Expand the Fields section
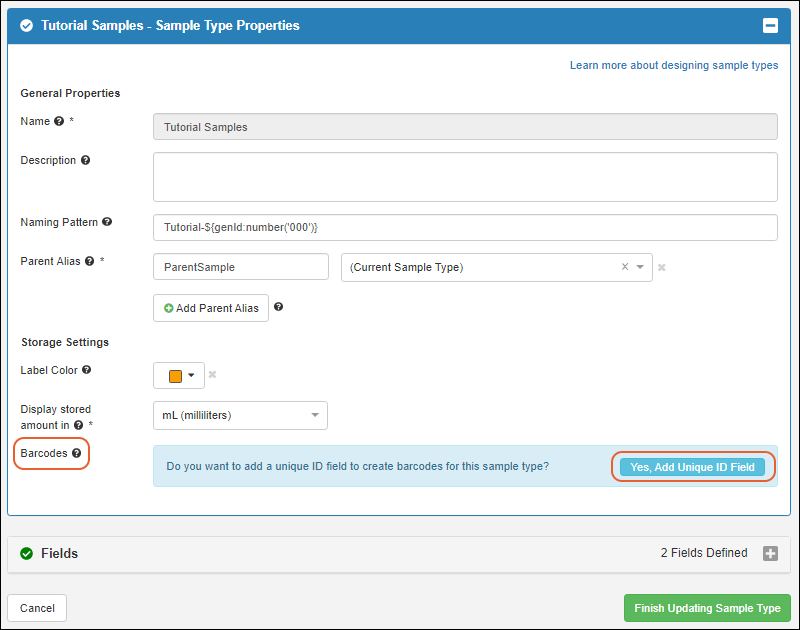 [x=770, y=553]
